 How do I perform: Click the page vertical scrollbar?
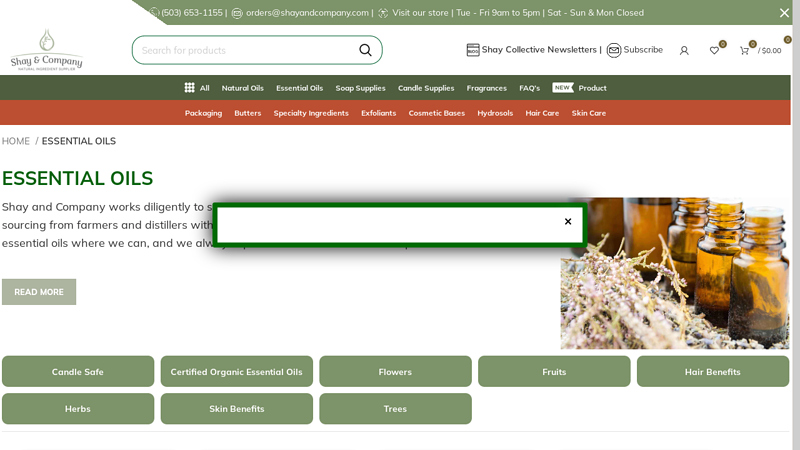pyautogui.click(x=796, y=225)
